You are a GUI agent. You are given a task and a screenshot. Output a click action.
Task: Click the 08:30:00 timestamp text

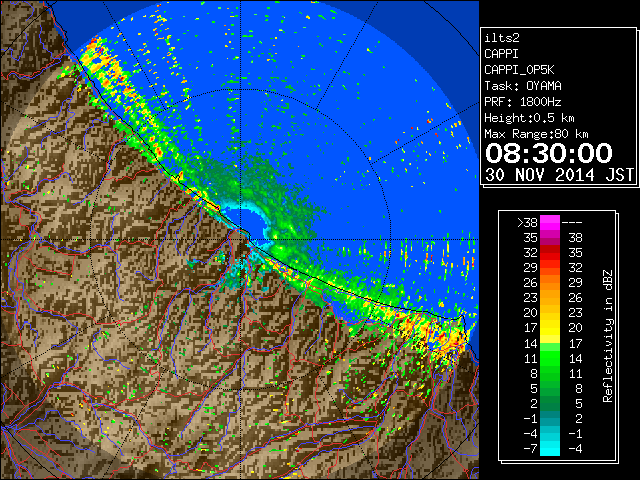coord(549,153)
